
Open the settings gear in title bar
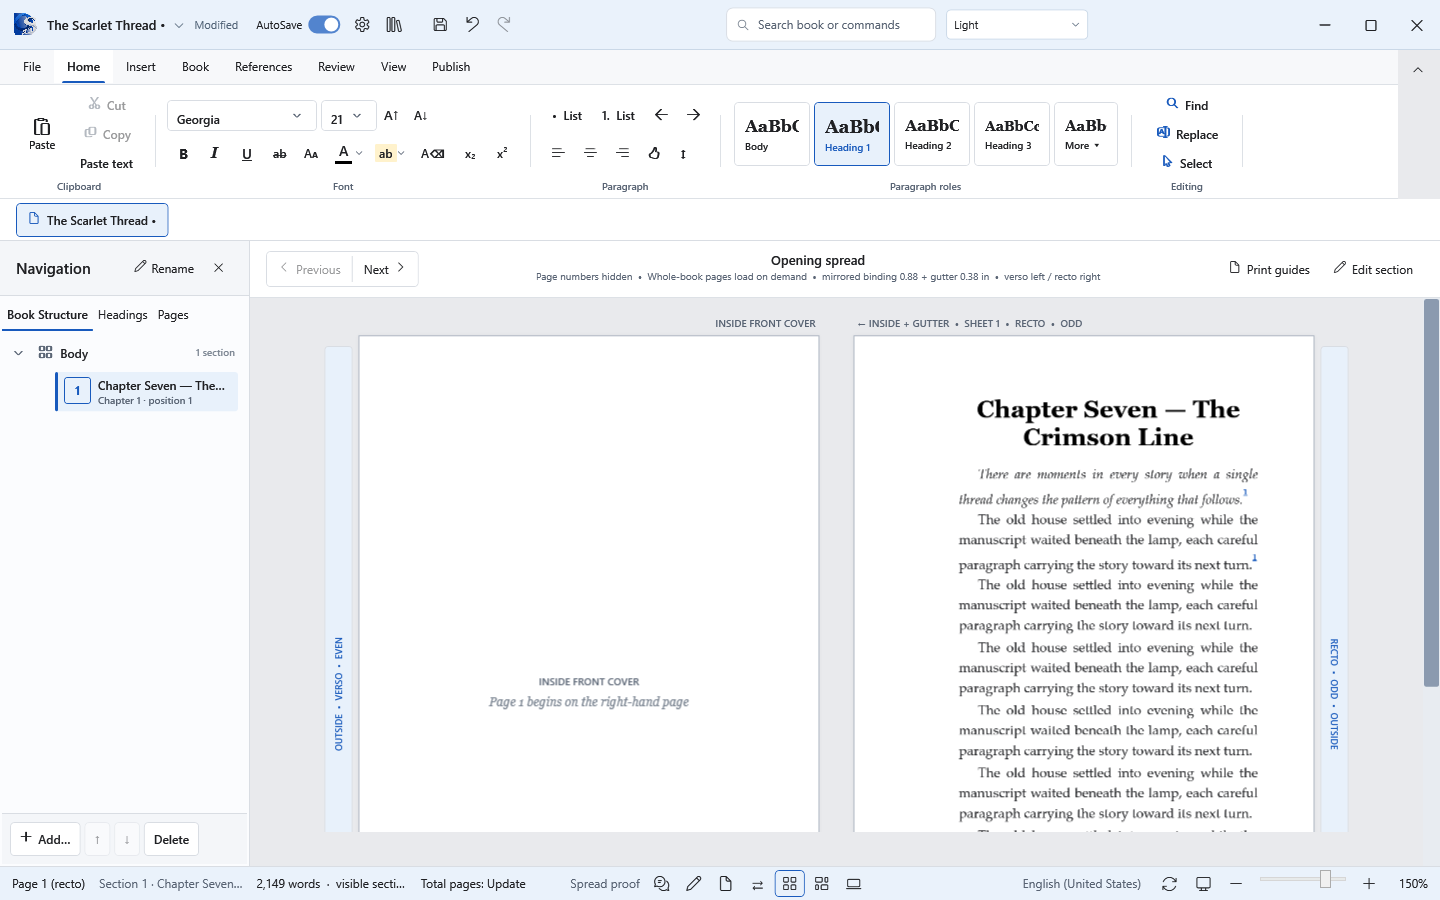point(362,25)
